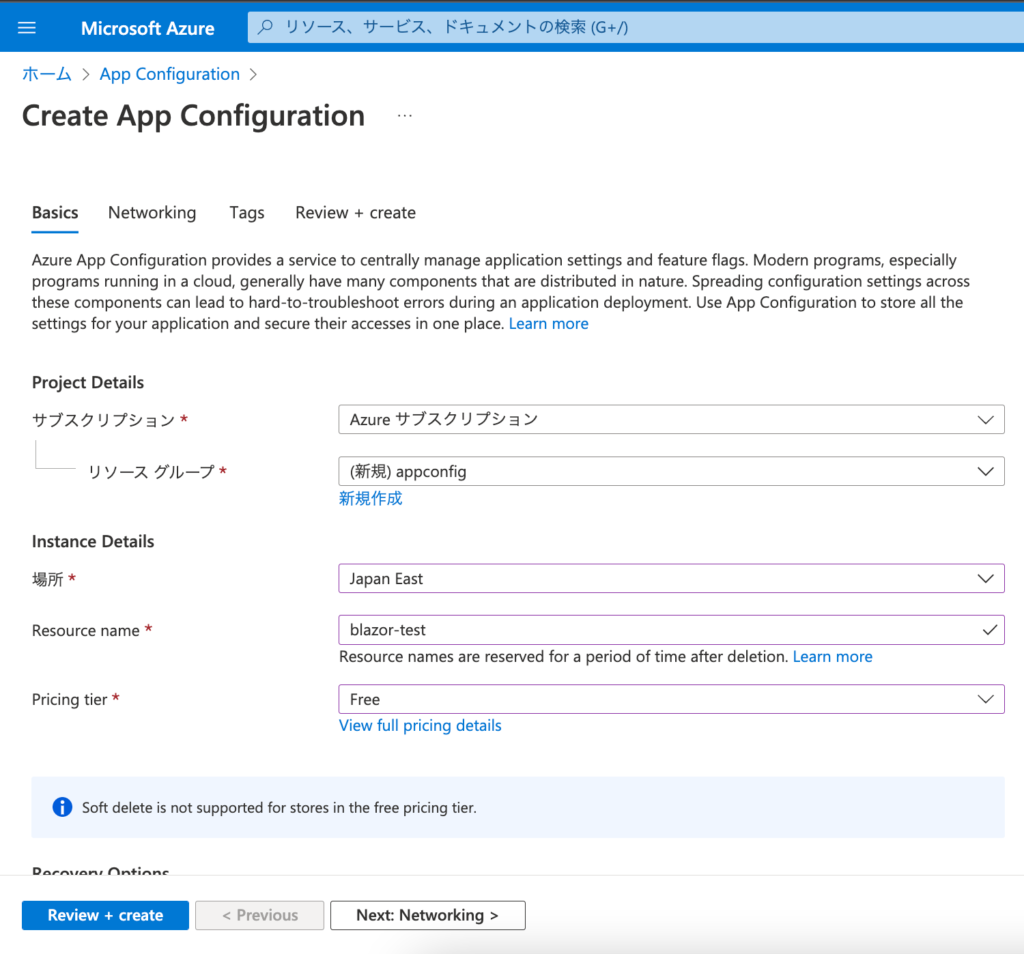Select the Review + create tab
The height and width of the screenshot is (954, 1024).
click(x=355, y=212)
